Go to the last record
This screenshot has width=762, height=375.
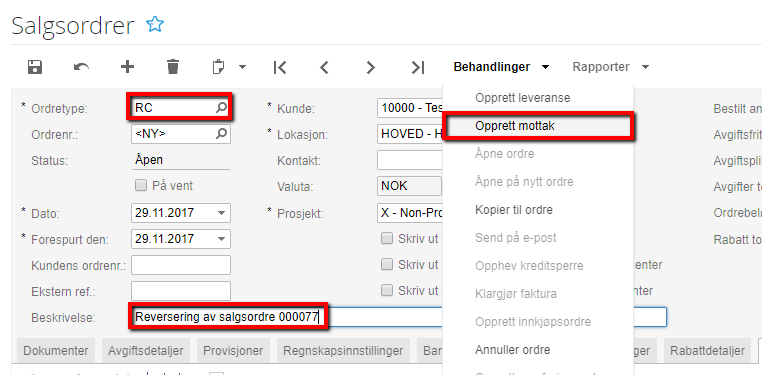(x=418, y=67)
